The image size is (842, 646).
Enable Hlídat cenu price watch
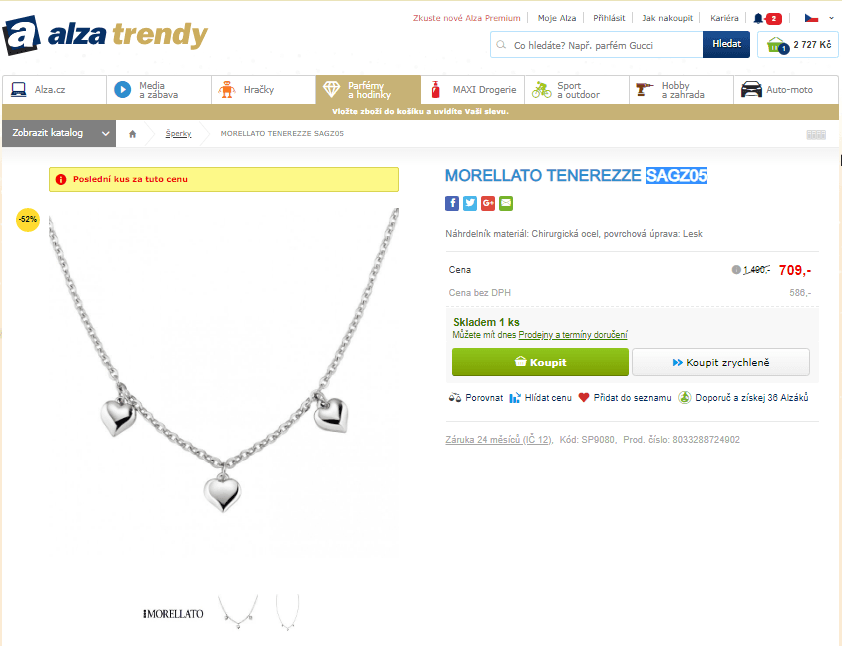point(540,397)
